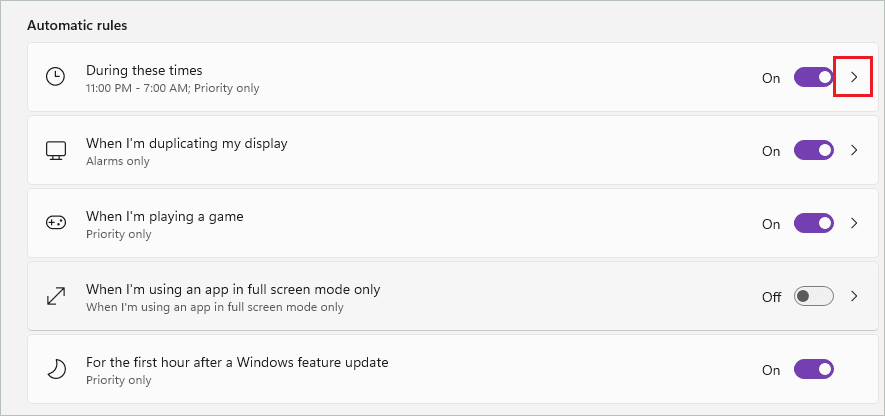Enable the full screen mode only toggle
The width and height of the screenshot is (885, 416).
[813, 296]
